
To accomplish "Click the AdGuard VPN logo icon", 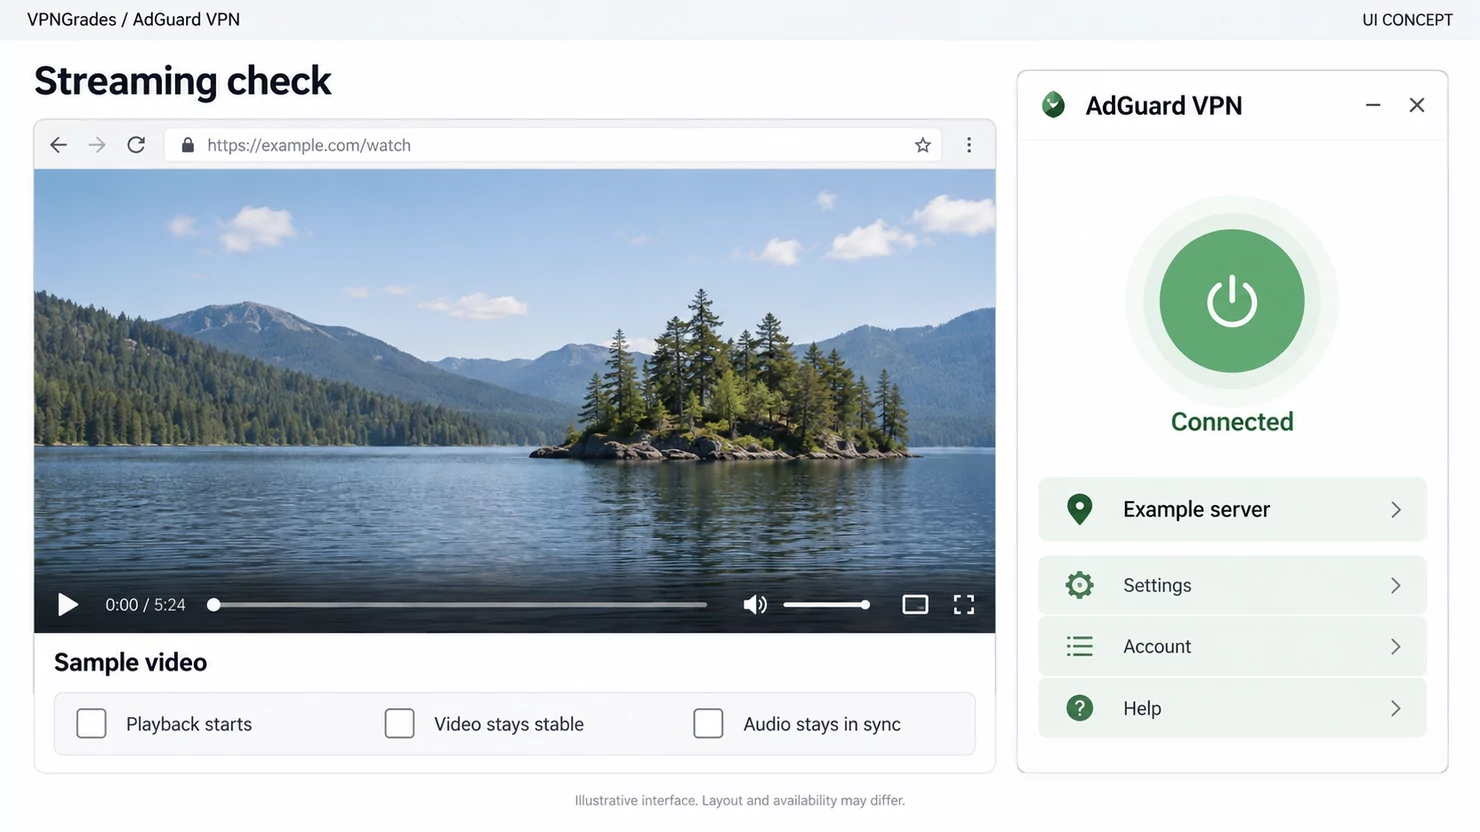I will [1054, 105].
